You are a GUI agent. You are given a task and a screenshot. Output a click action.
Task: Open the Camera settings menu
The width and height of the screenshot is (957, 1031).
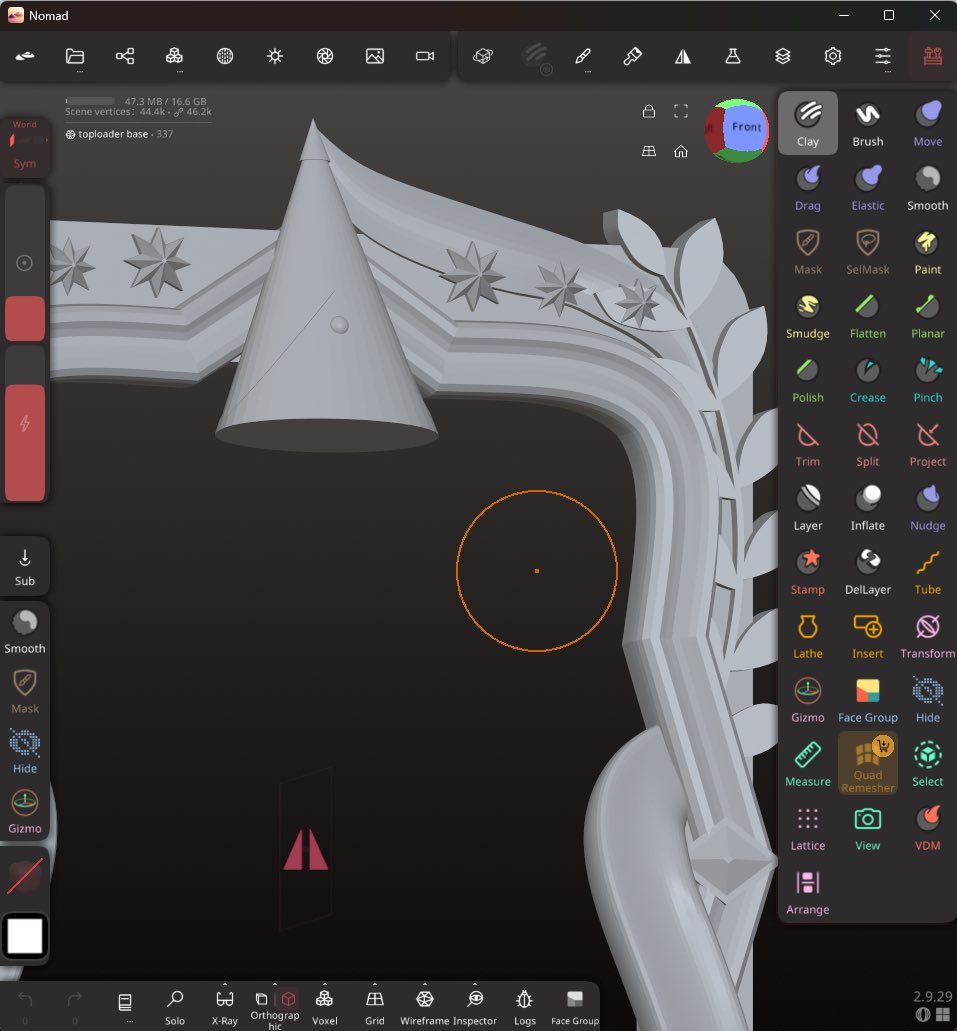click(425, 57)
